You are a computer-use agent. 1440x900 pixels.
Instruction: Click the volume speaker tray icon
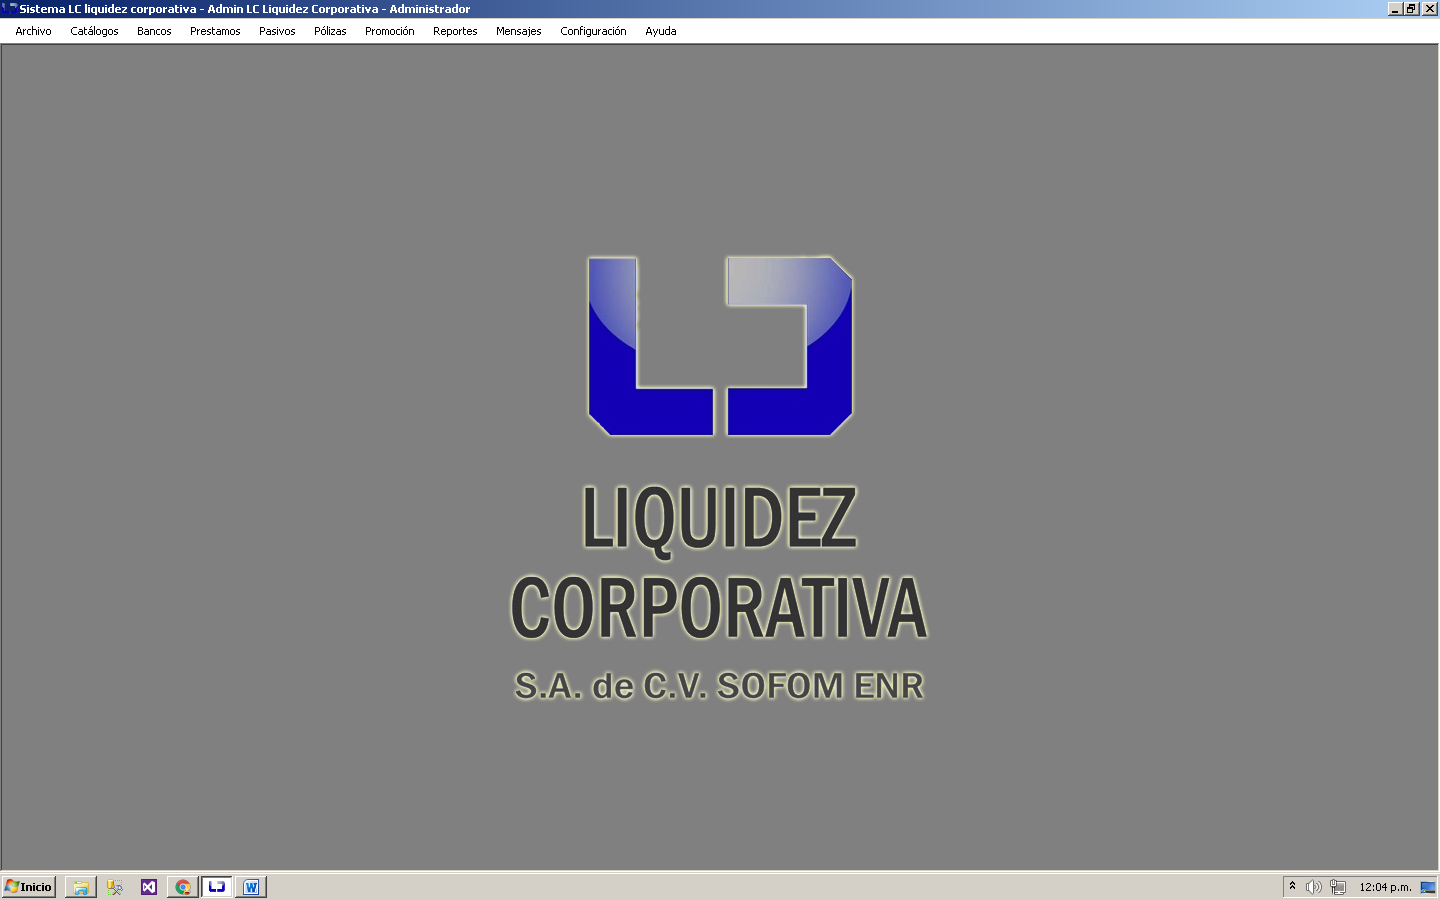point(1314,887)
